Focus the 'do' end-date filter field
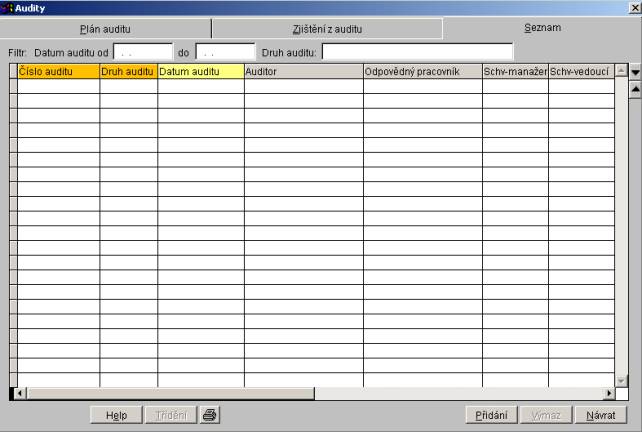The height and width of the screenshot is (432, 642). click(225, 51)
